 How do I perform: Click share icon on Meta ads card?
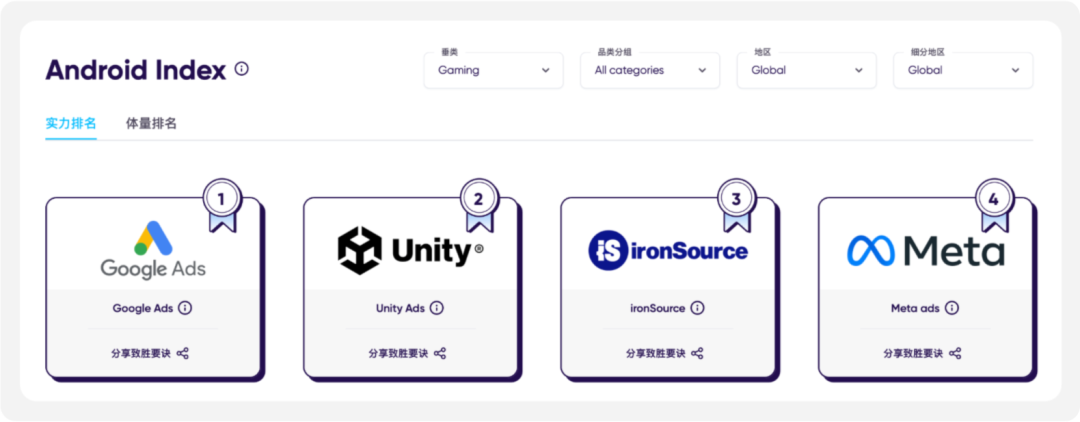click(955, 353)
